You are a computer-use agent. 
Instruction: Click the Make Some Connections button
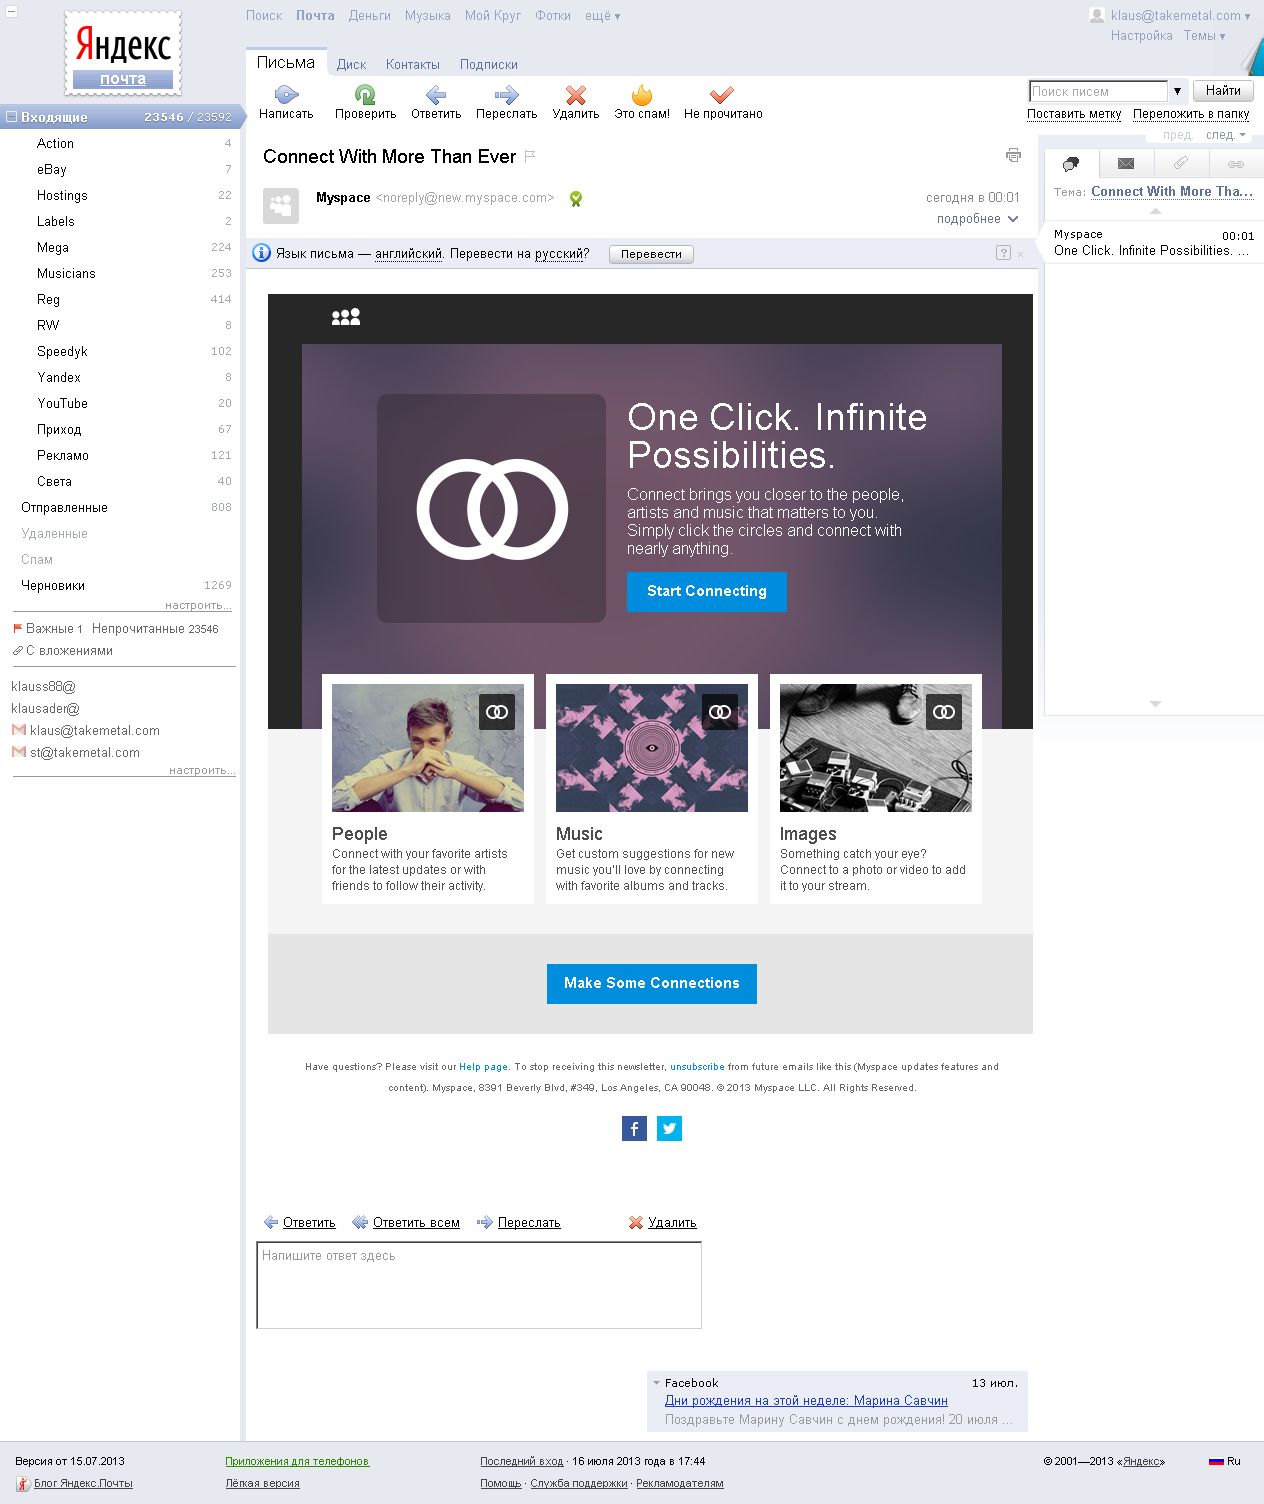(652, 983)
